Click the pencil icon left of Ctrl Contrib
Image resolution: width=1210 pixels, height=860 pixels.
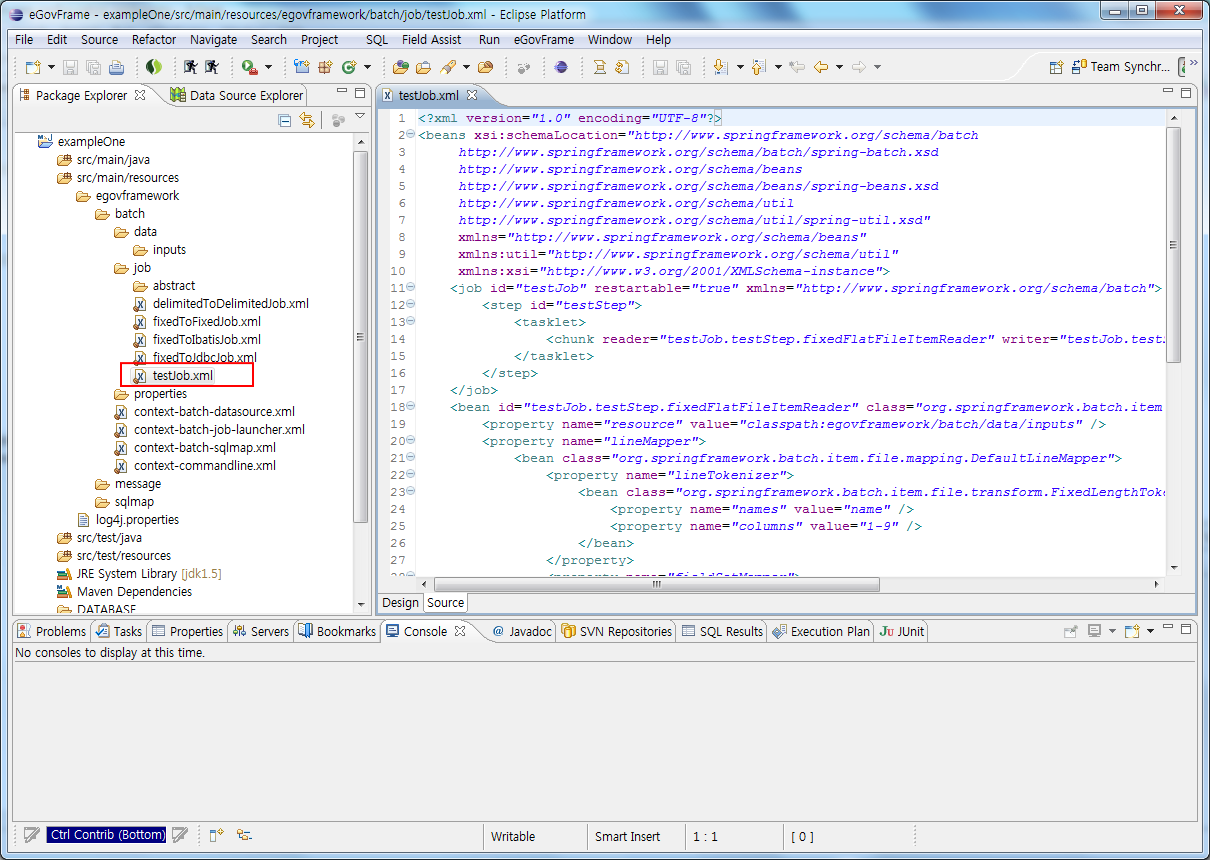pos(31,835)
